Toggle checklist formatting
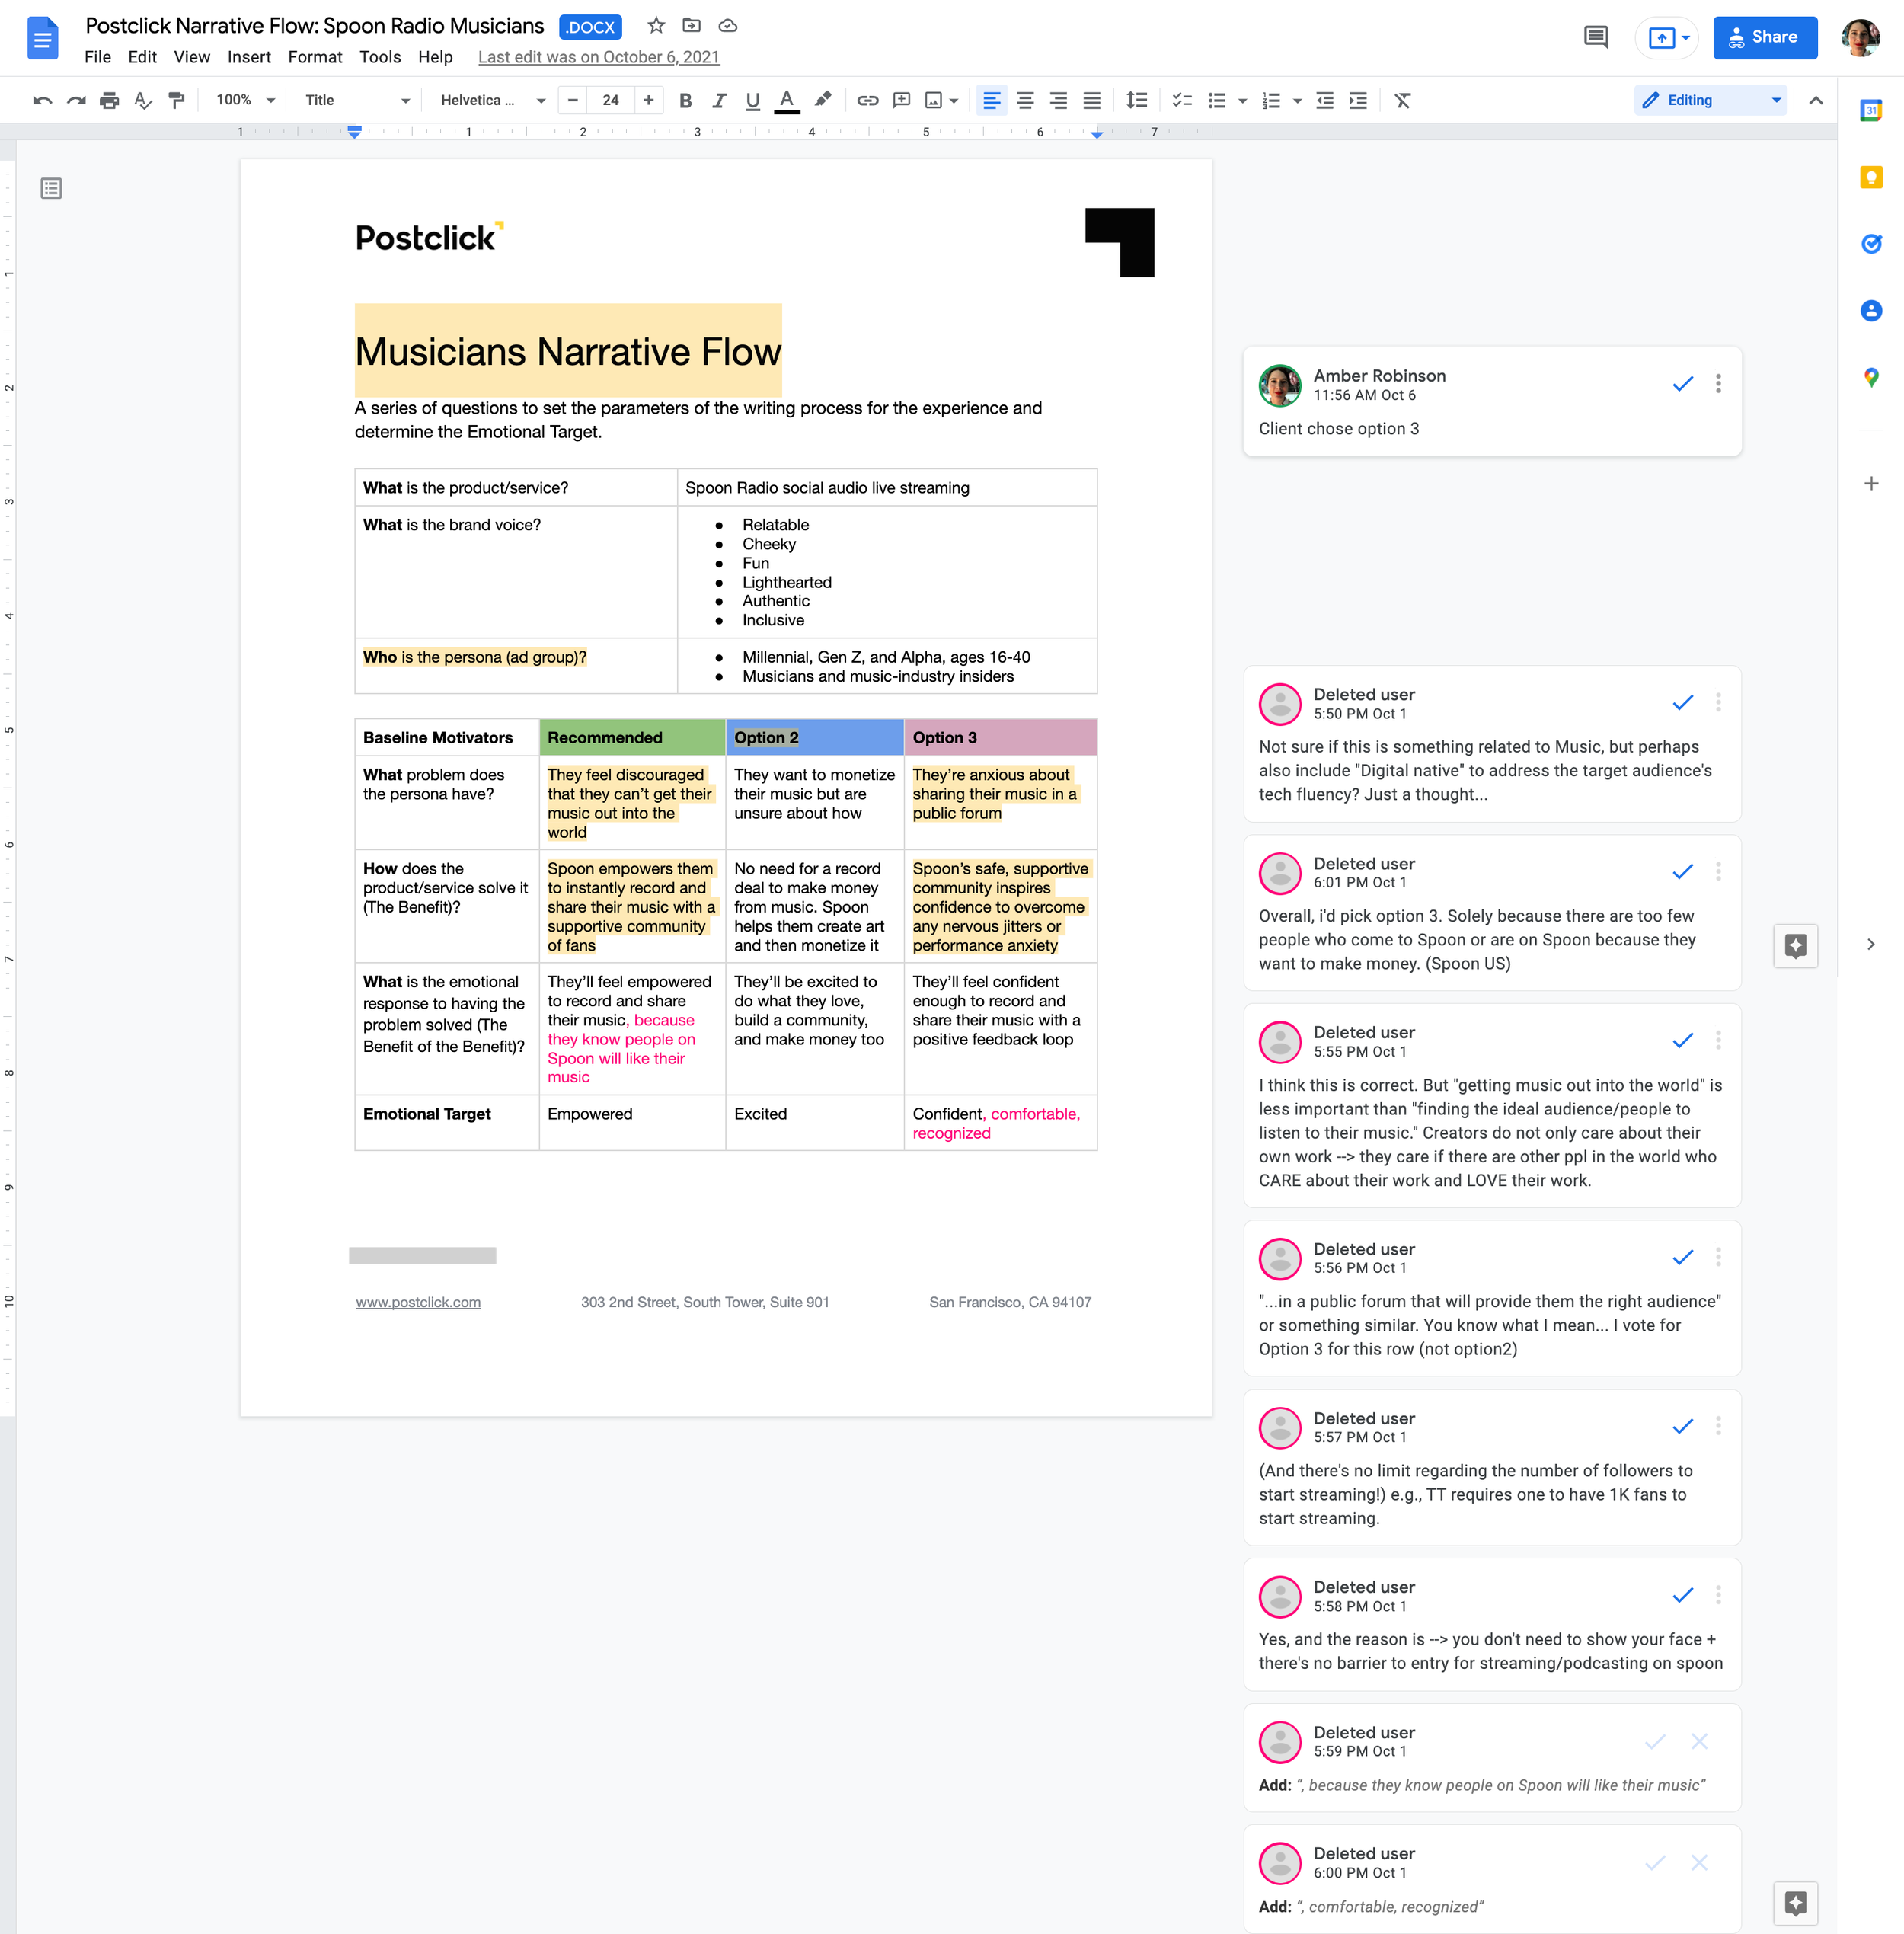The height and width of the screenshot is (1934, 1904). point(1182,100)
